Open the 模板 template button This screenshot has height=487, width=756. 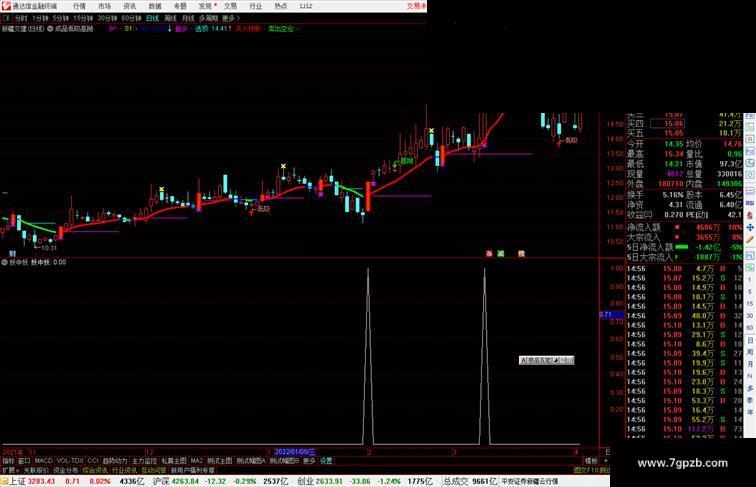coord(591,461)
